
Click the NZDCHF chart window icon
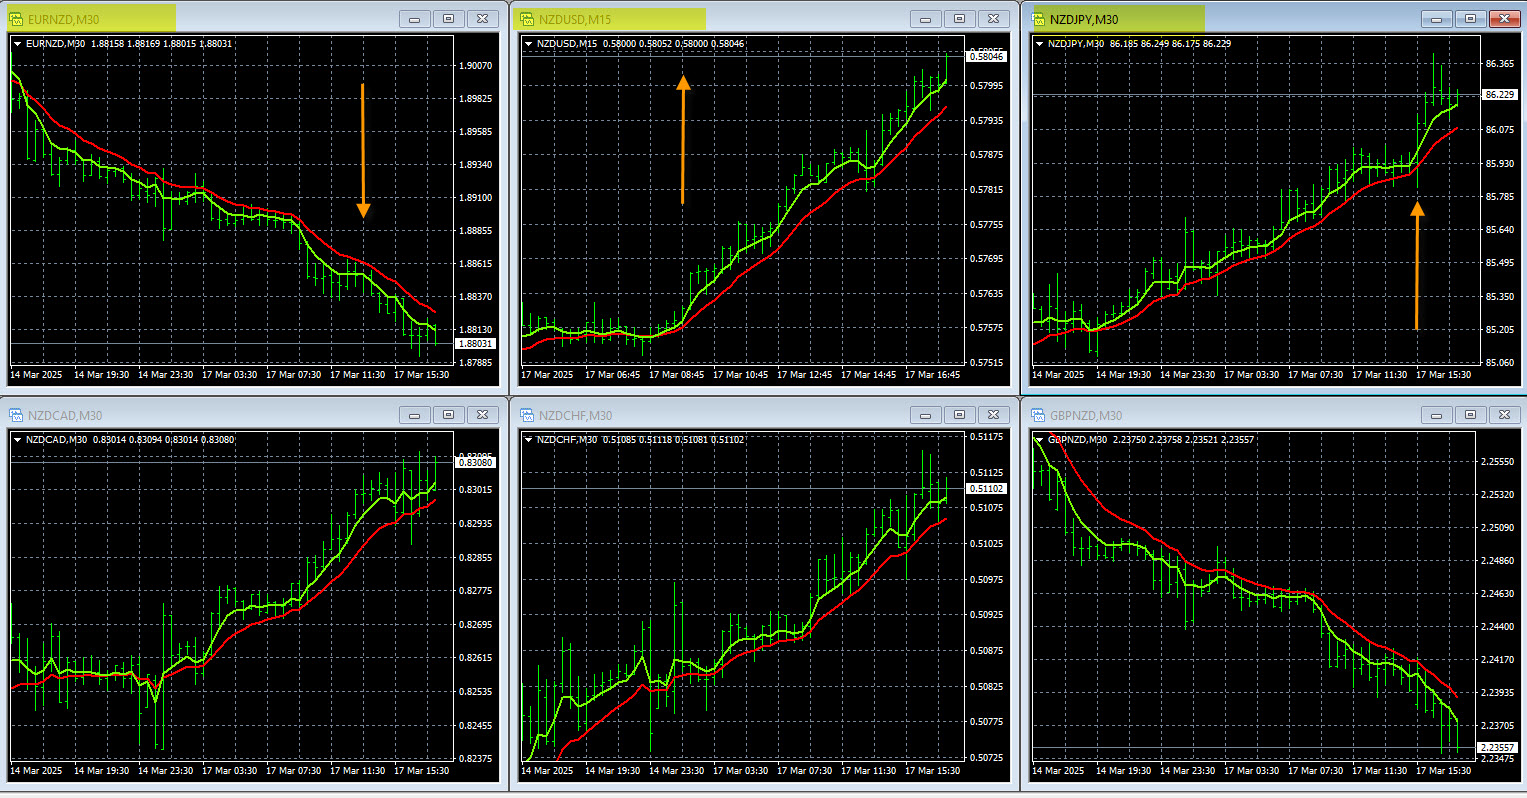527,415
